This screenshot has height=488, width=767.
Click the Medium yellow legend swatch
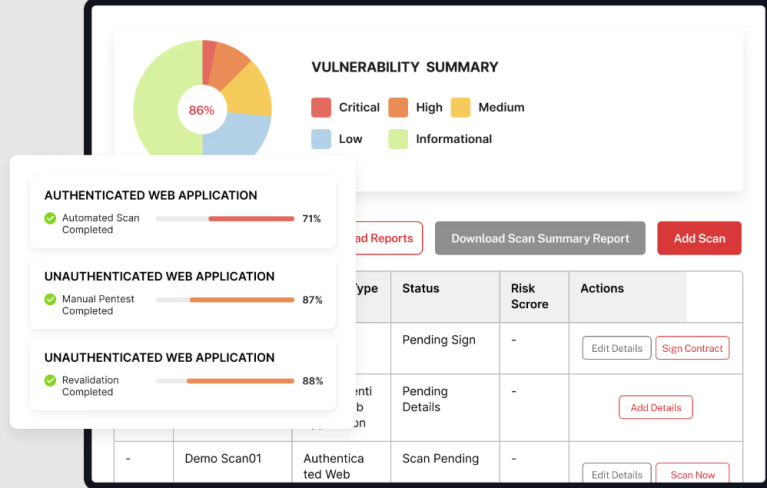[460, 108]
